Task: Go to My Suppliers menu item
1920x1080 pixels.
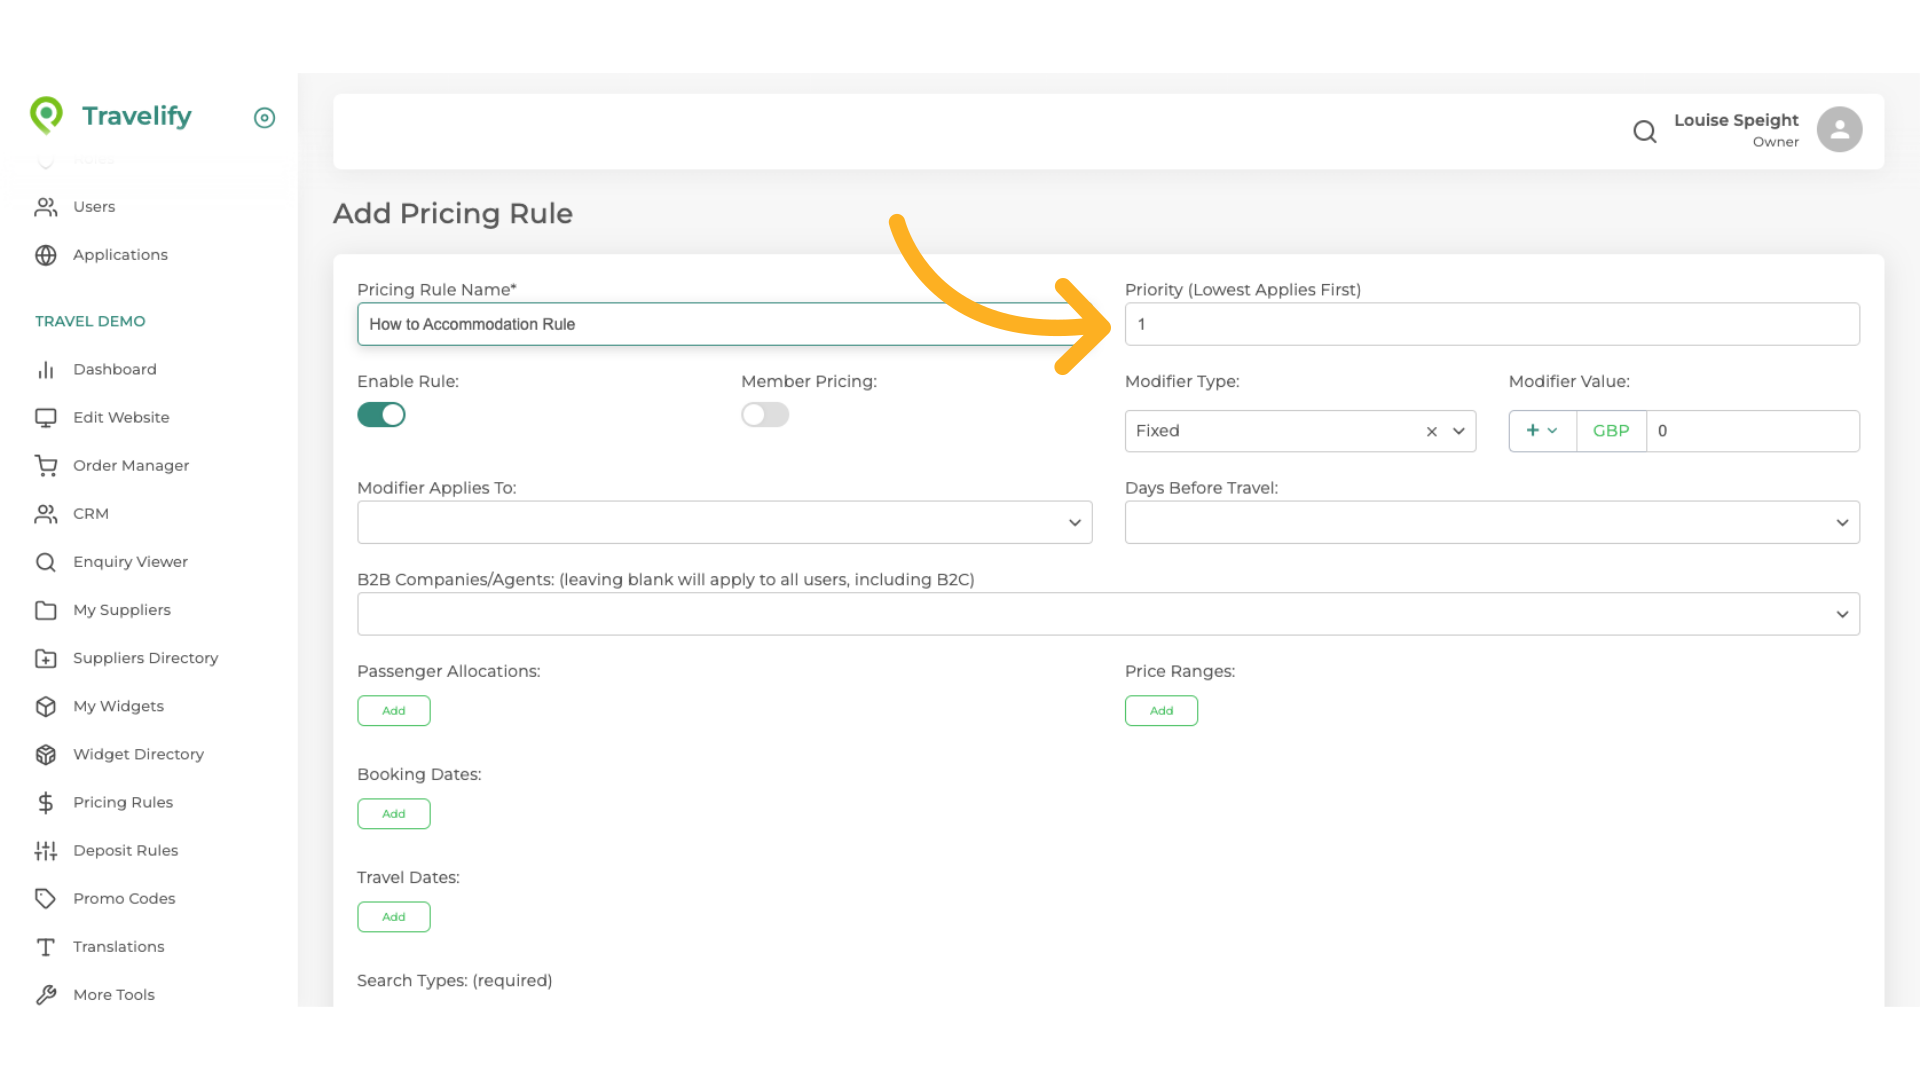Action: tap(121, 610)
